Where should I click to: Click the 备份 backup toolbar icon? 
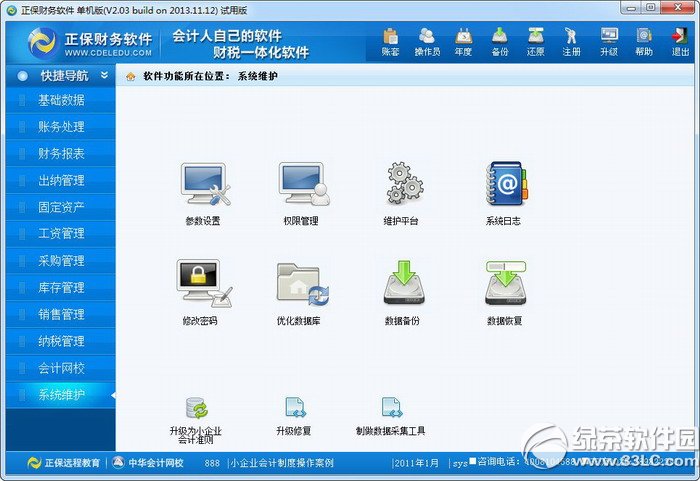pyautogui.click(x=500, y=42)
